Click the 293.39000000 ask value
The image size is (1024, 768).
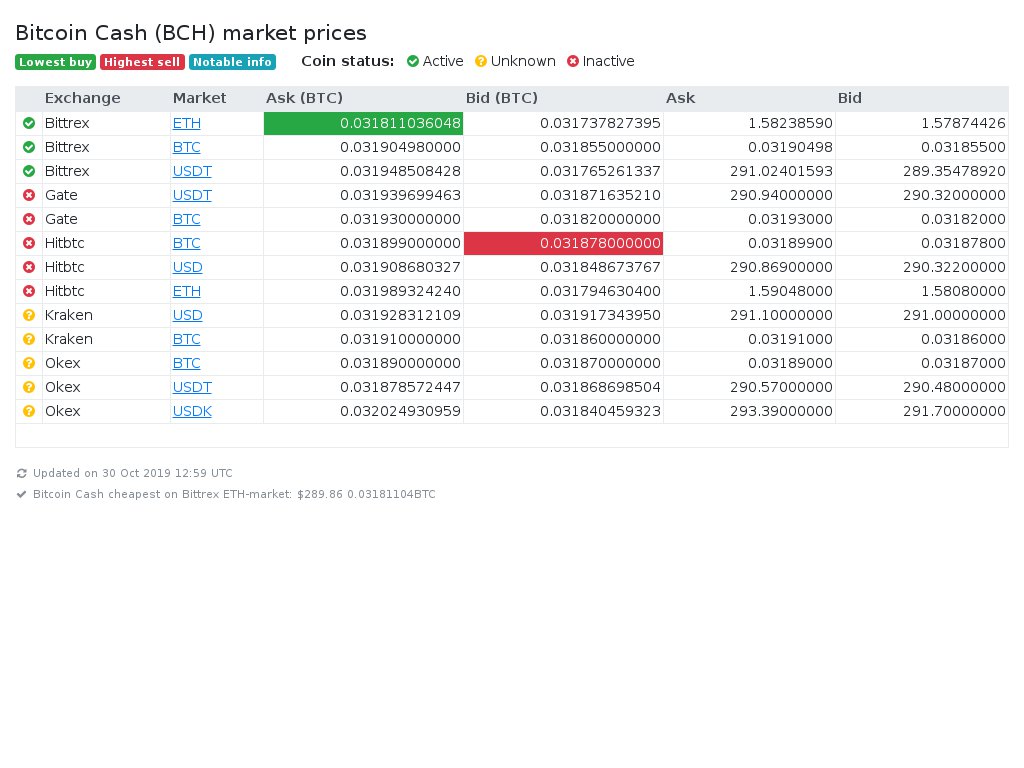tap(781, 411)
